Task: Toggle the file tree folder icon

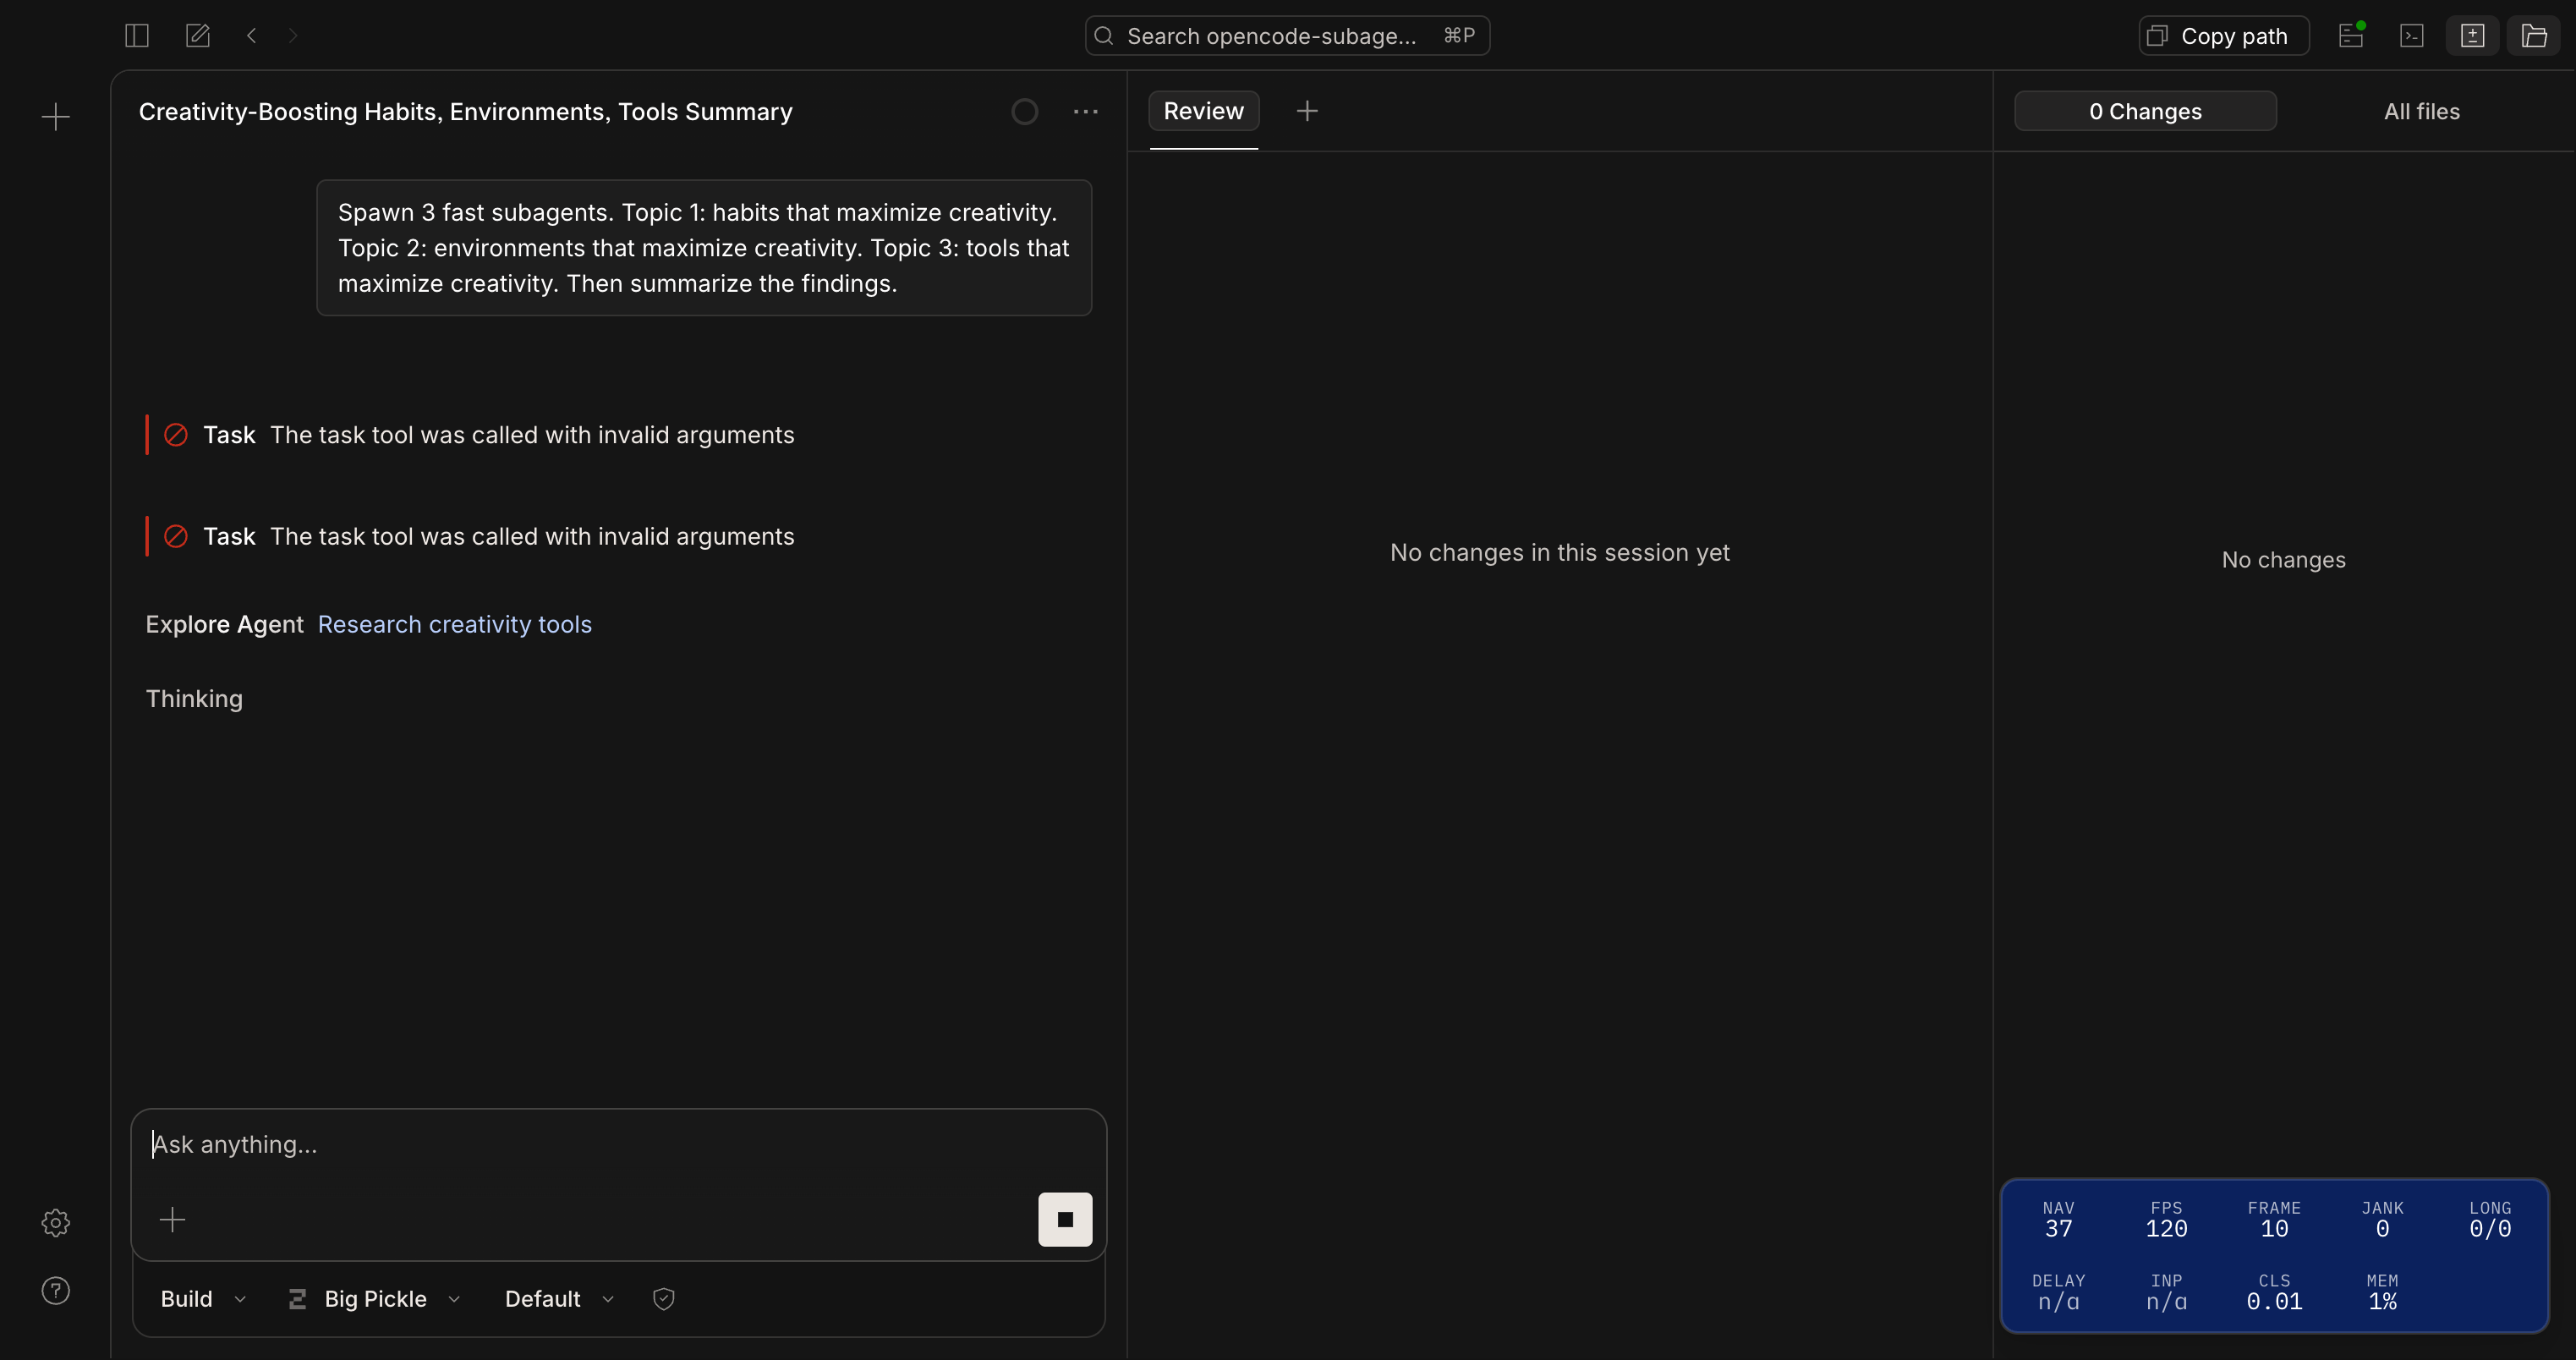Action: pos(2533,36)
